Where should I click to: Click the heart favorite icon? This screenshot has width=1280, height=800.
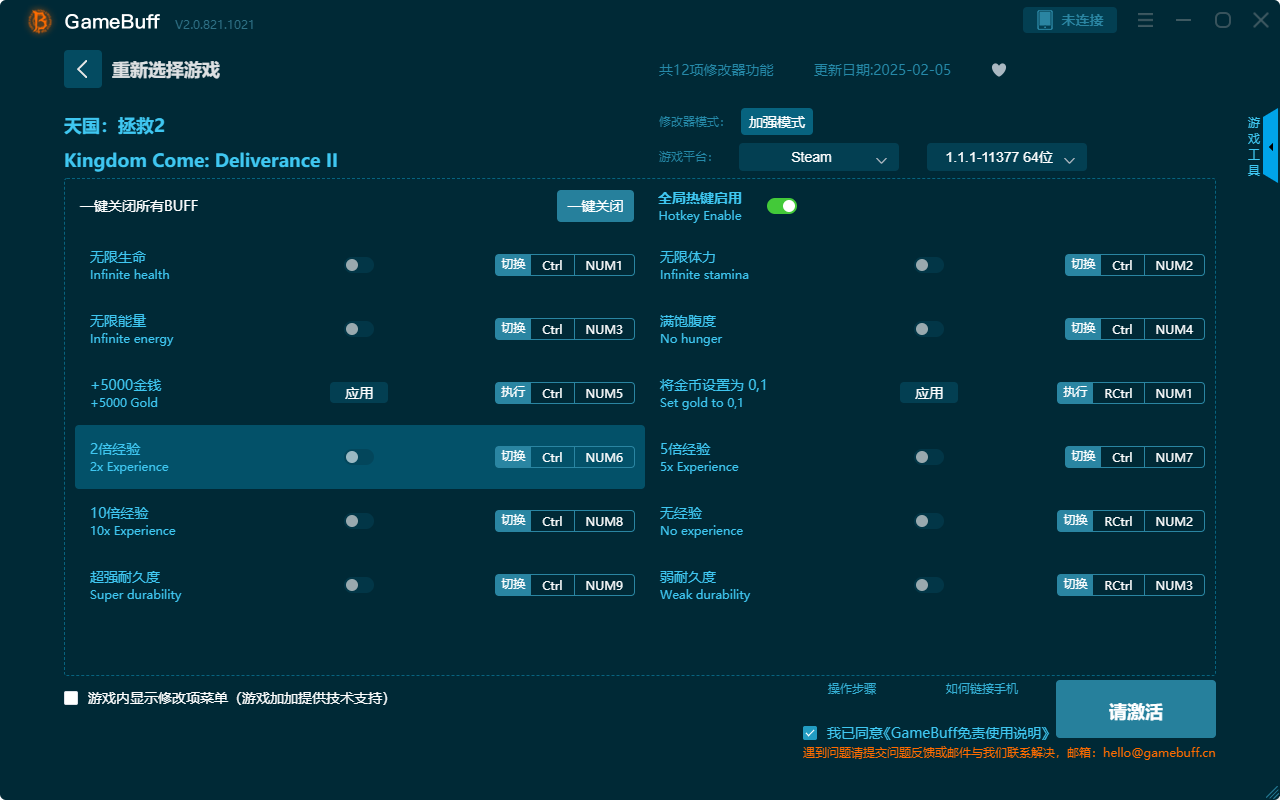point(998,70)
